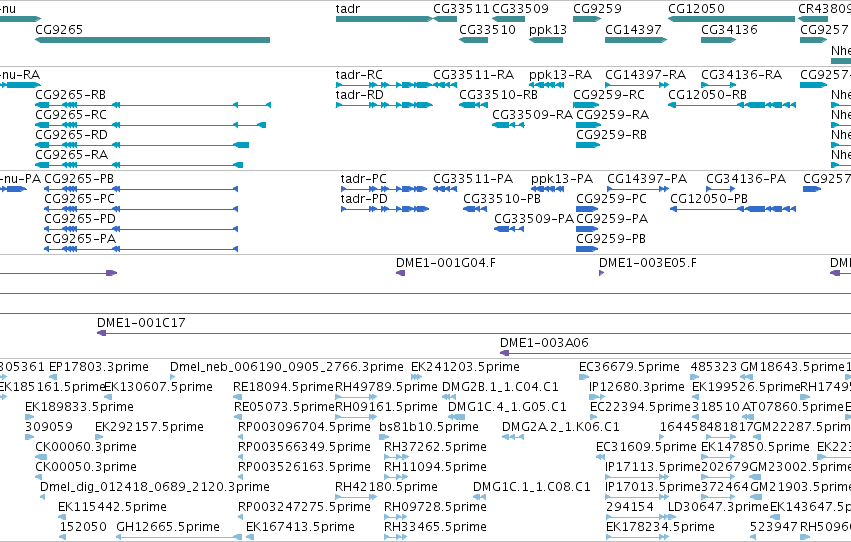Select EST bs81b10.5prime
Screen dimensions: 851x542
point(384,437)
